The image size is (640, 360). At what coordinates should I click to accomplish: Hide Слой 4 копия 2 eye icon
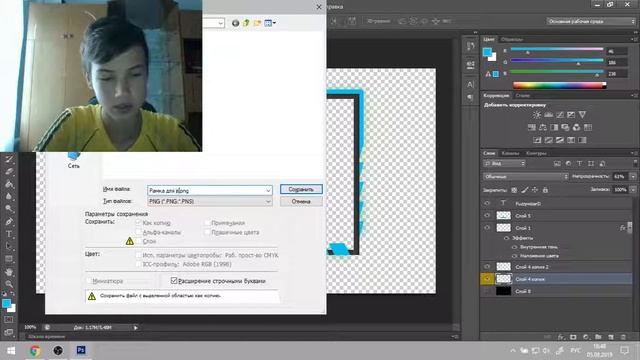[487, 267]
